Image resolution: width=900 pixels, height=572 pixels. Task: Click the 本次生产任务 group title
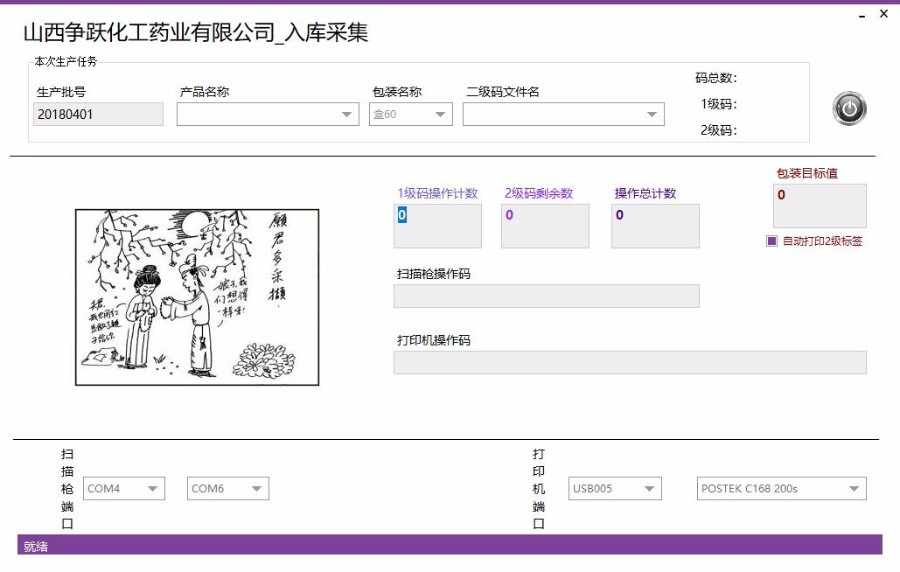[65, 61]
